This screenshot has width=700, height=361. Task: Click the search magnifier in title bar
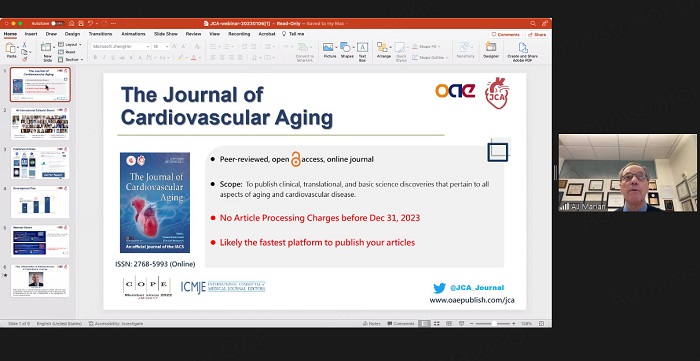[x=533, y=23]
